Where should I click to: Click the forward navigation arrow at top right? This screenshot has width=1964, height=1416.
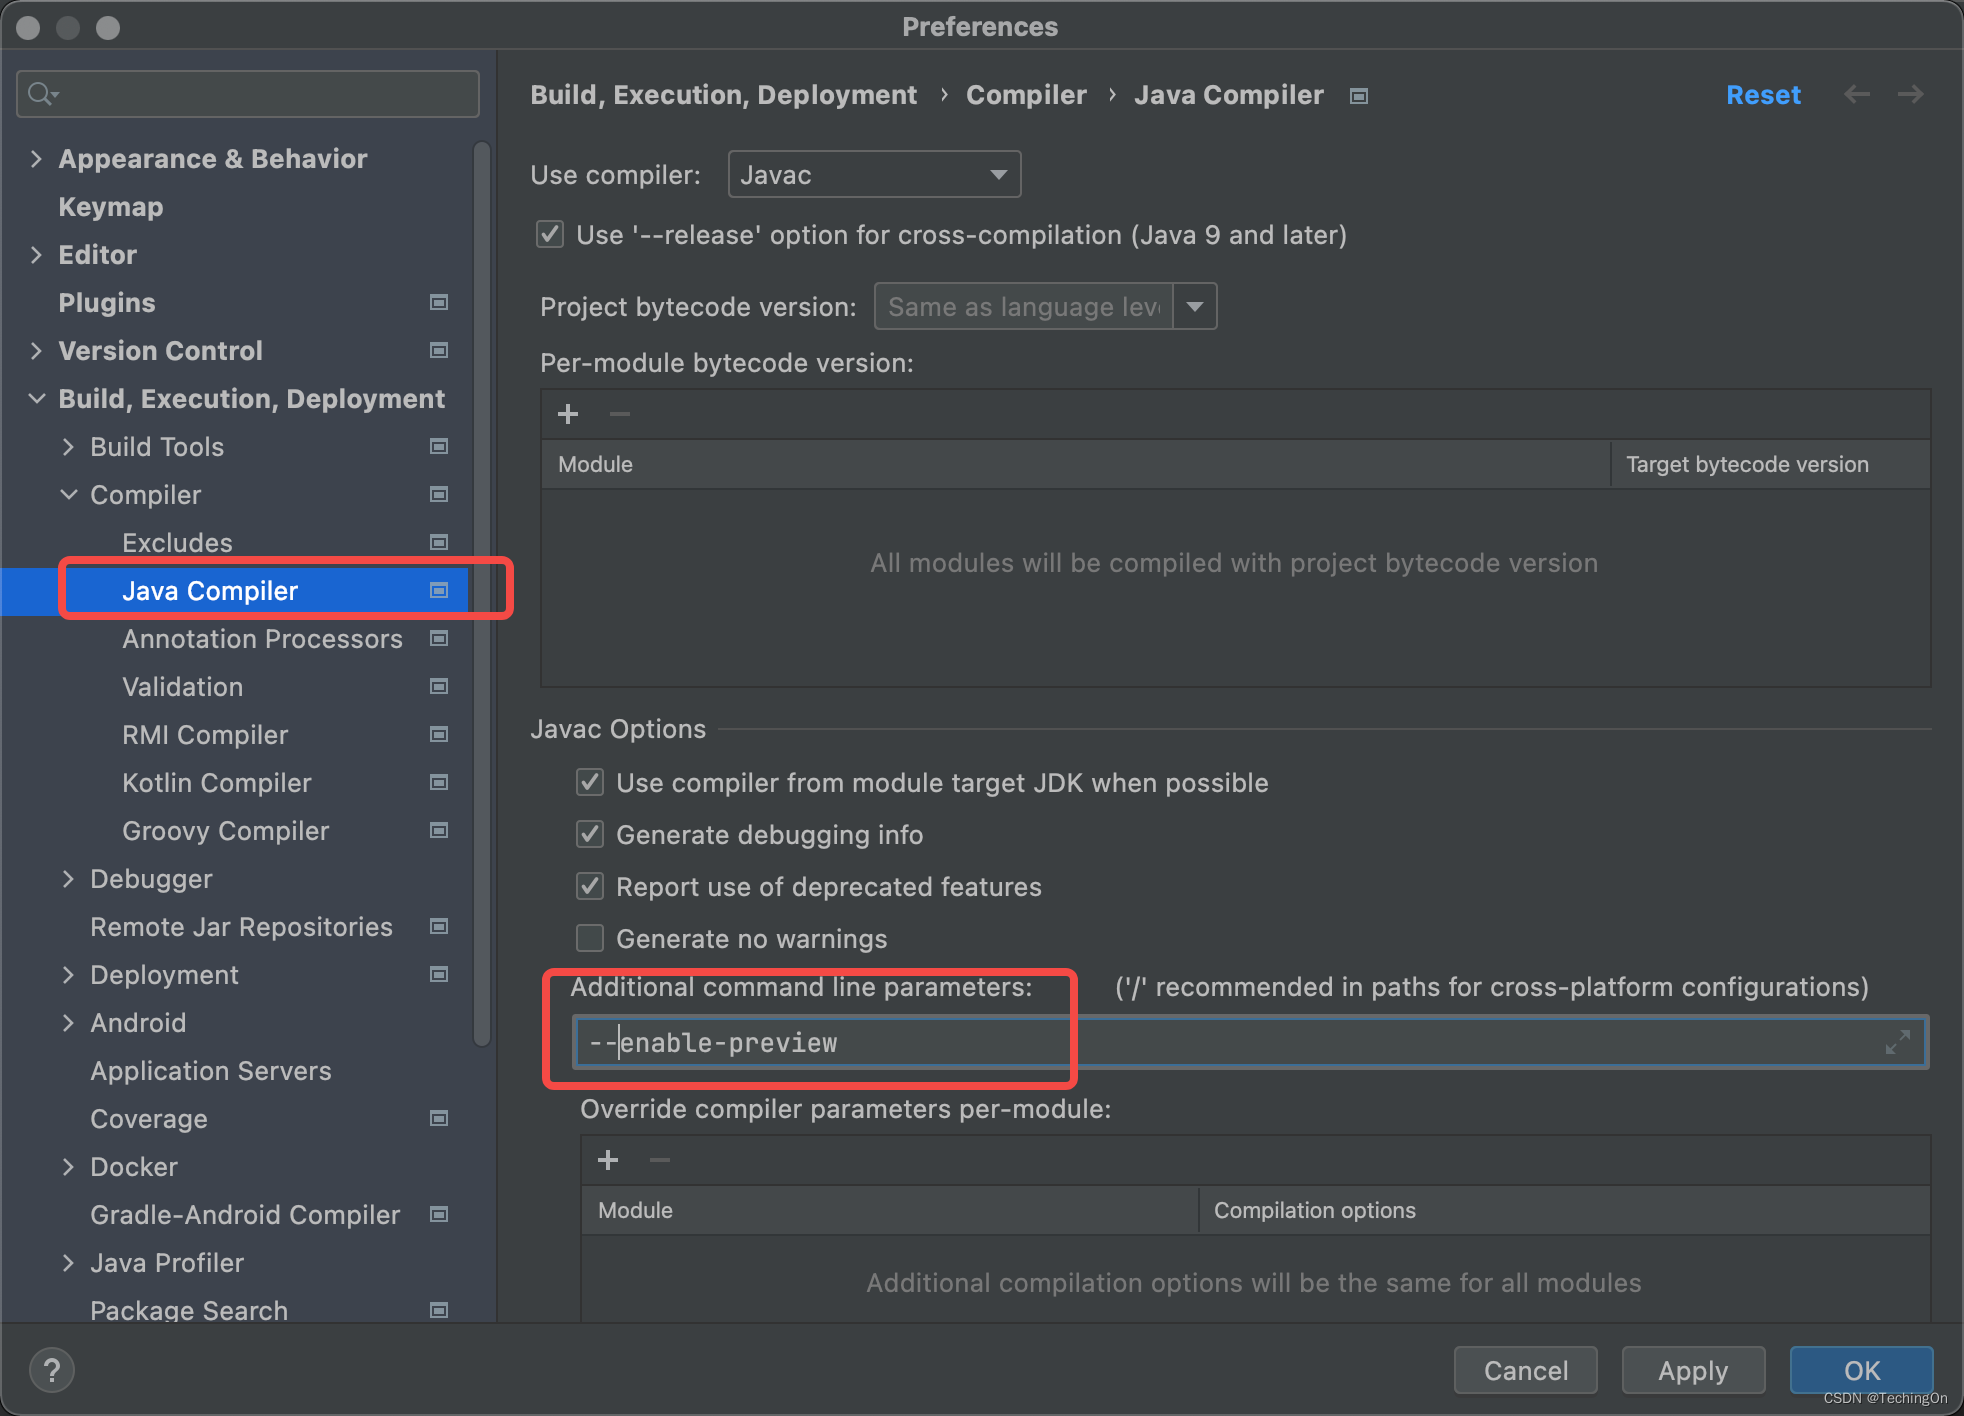1910,94
